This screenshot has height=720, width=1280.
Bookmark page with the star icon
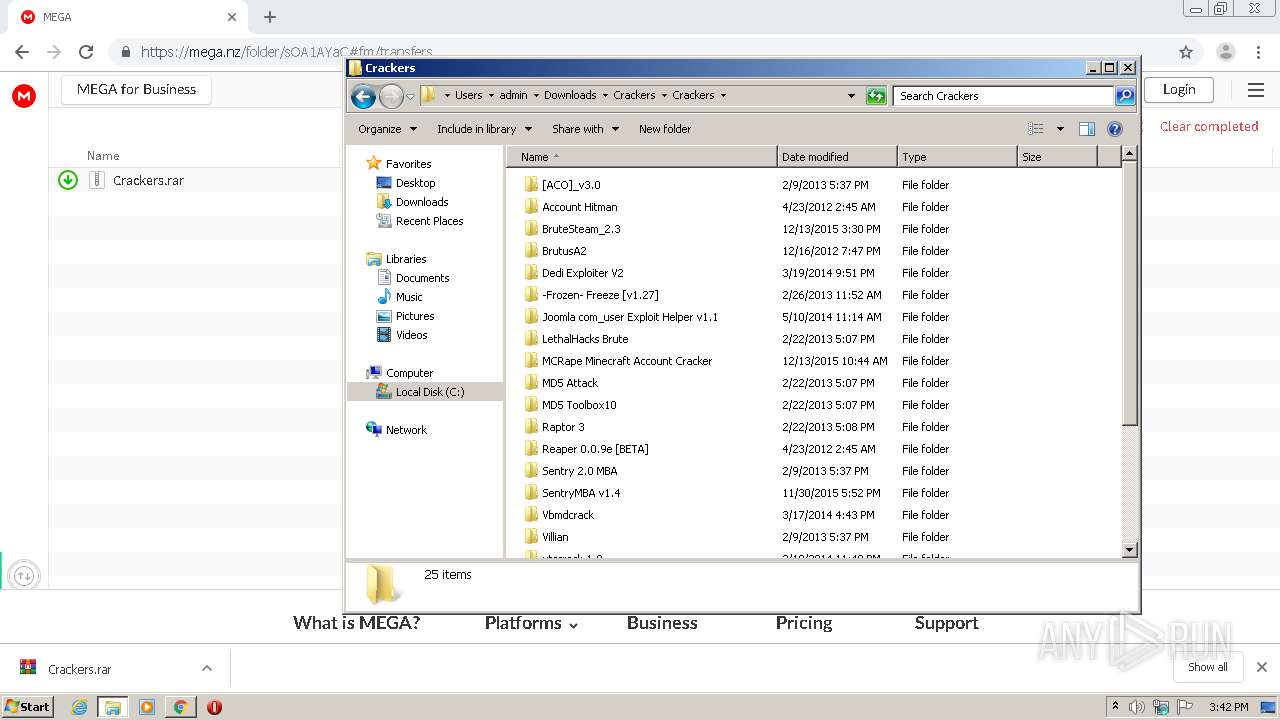pyautogui.click(x=1186, y=52)
